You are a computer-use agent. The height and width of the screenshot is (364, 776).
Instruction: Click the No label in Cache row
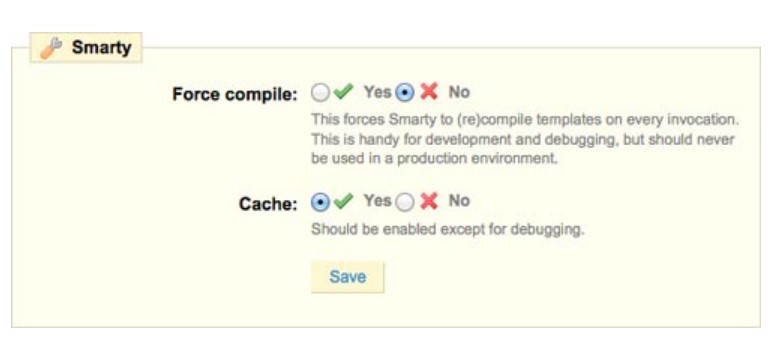(459, 201)
